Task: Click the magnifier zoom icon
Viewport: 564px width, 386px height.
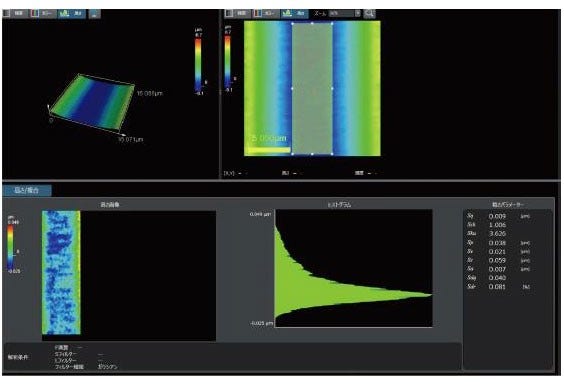Action: [369, 14]
